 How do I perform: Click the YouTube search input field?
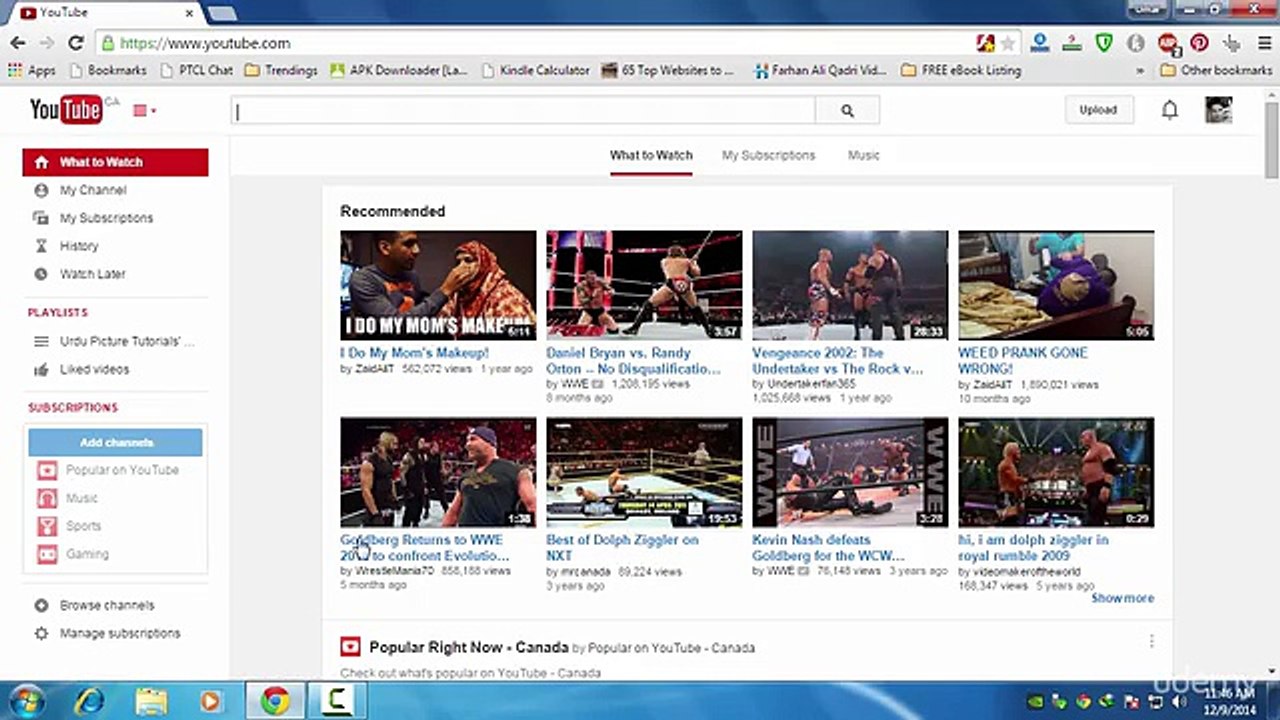(523, 111)
